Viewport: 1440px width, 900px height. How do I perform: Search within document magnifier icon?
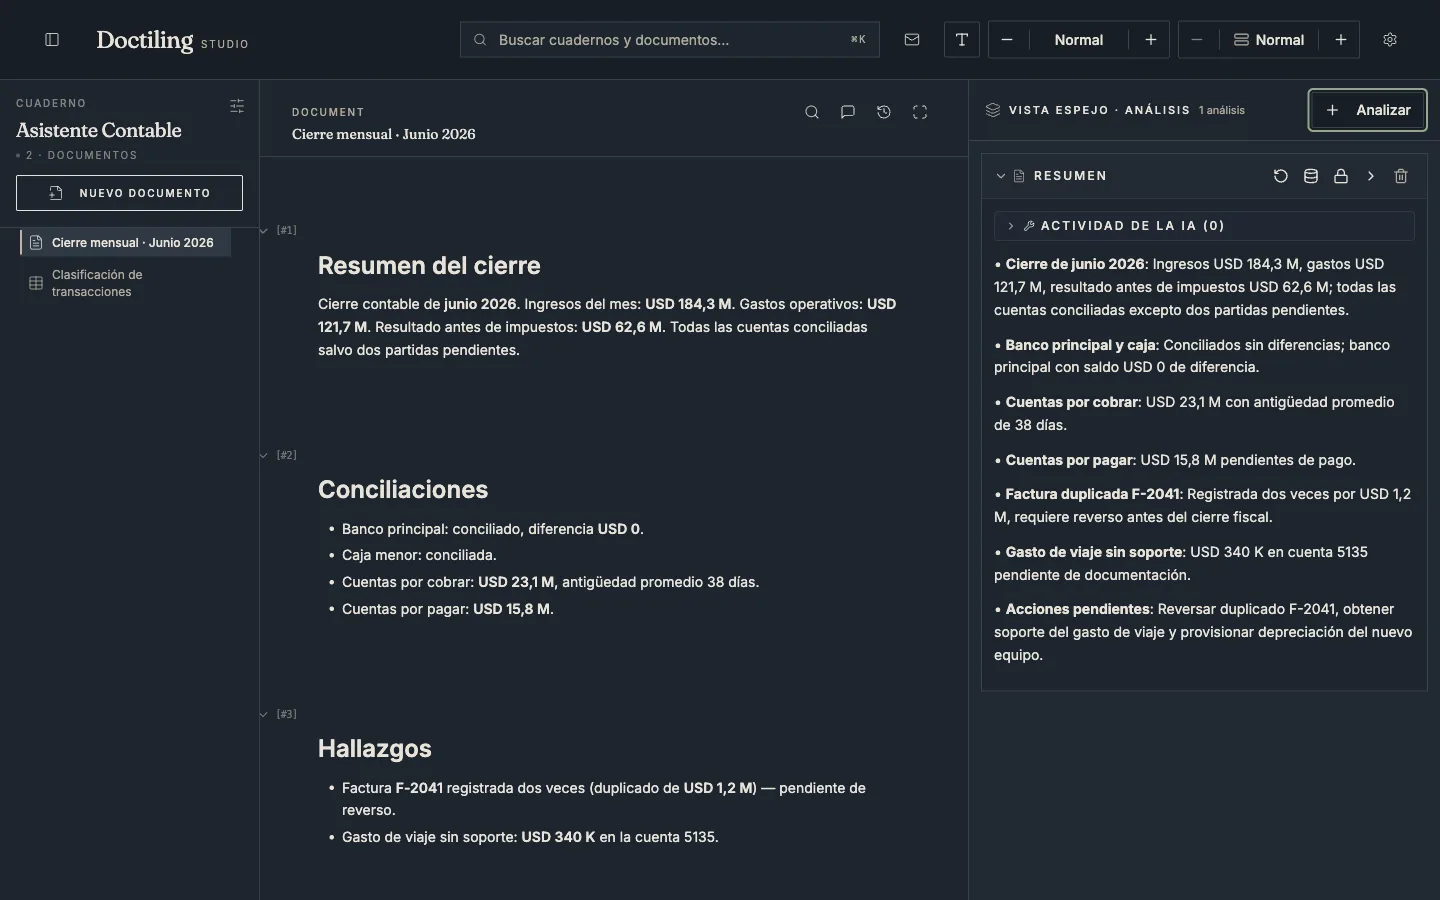coord(812,112)
